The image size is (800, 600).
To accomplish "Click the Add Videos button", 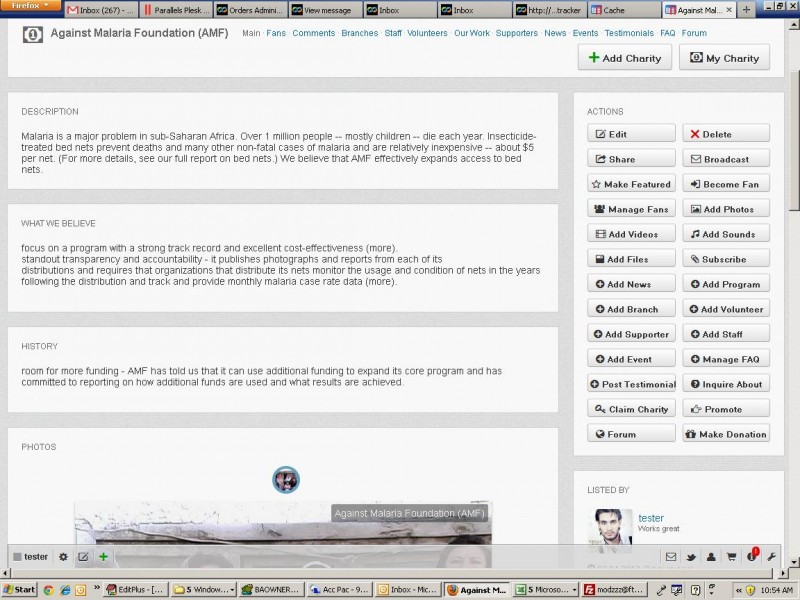I will [x=631, y=234].
